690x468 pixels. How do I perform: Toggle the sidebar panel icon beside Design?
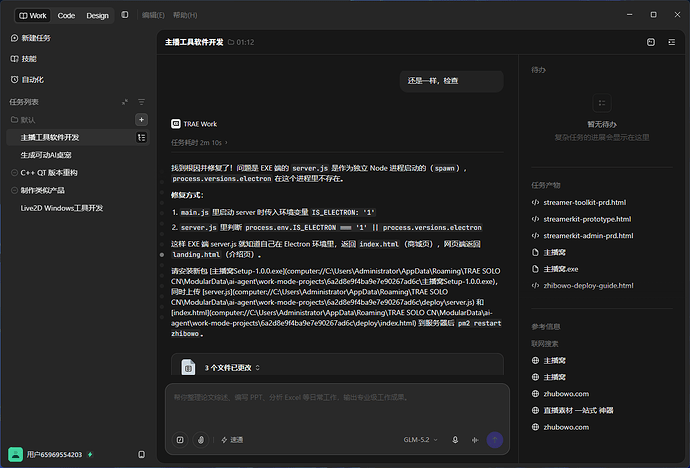pos(125,15)
